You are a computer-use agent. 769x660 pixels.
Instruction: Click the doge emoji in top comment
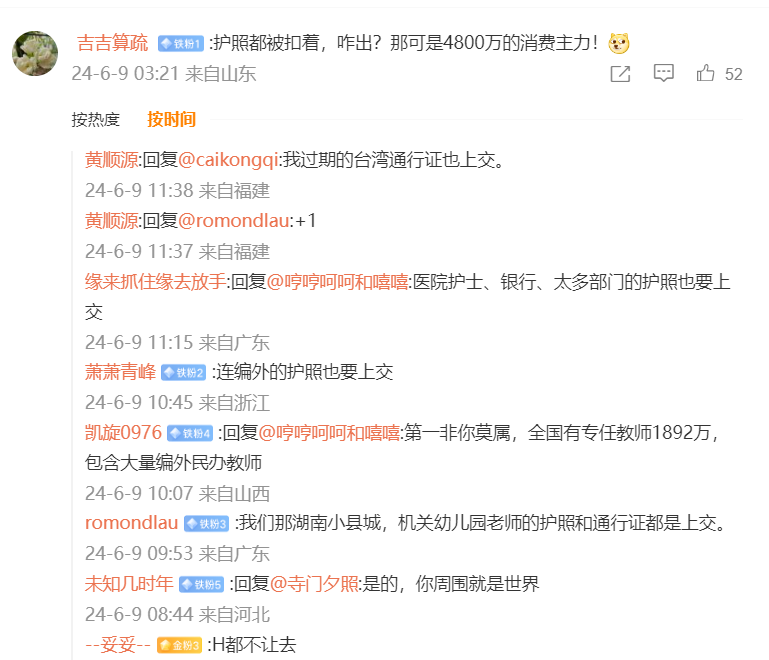(619, 43)
